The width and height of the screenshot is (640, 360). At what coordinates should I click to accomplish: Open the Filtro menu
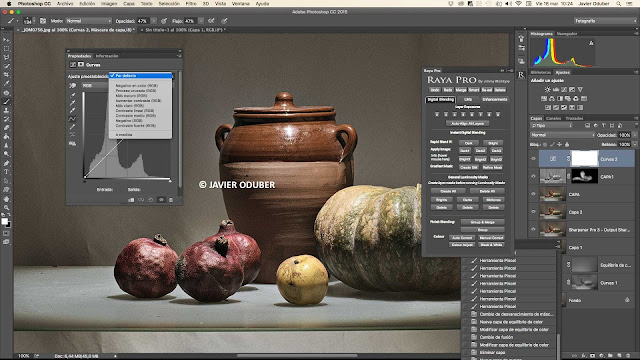pos(191,3)
